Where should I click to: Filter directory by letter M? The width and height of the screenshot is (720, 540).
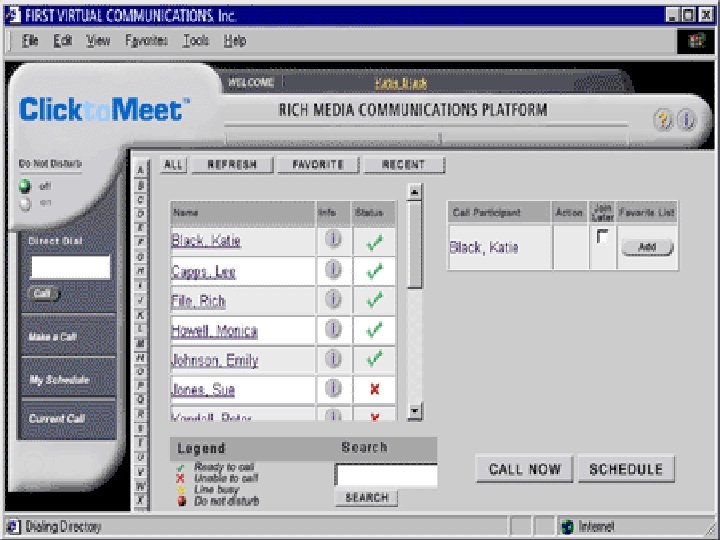pos(141,343)
